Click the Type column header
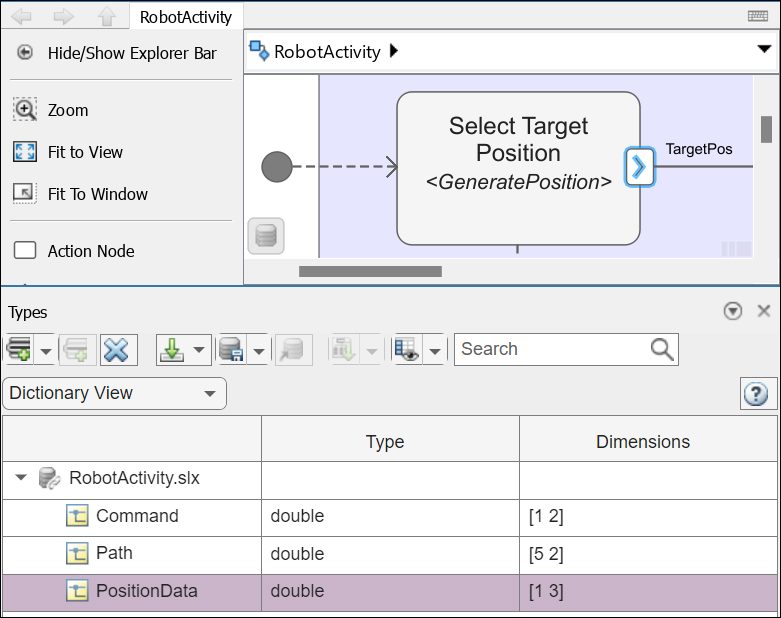This screenshot has height=618, width=781. coord(390,440)
